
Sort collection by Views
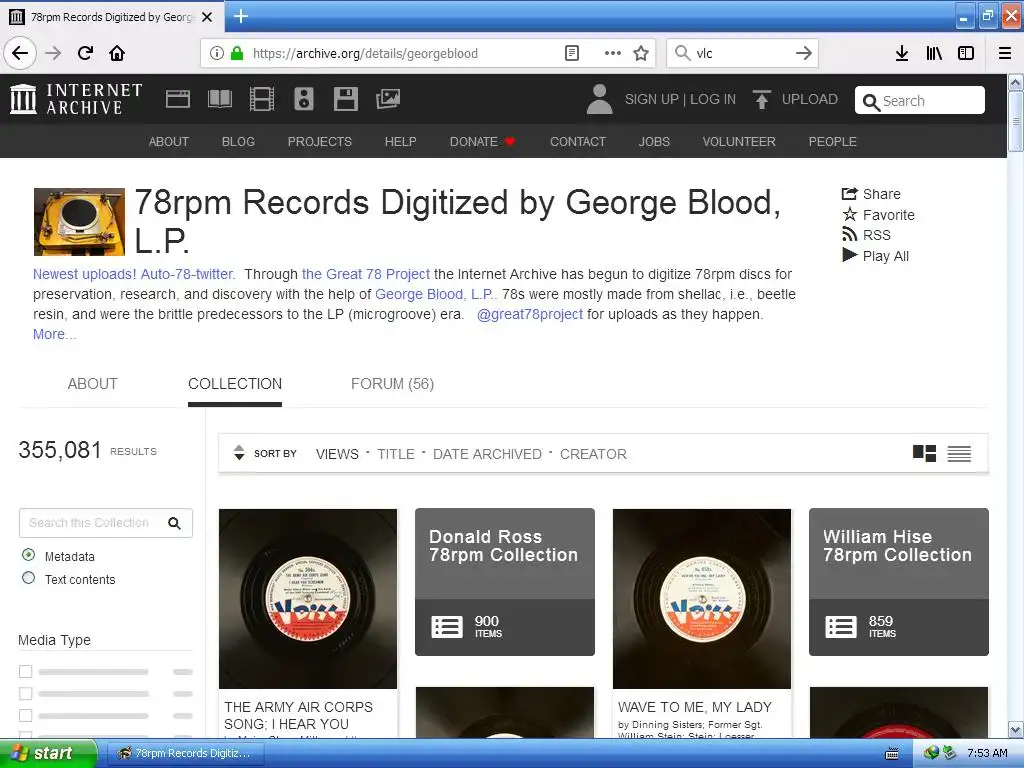(337, 454)
